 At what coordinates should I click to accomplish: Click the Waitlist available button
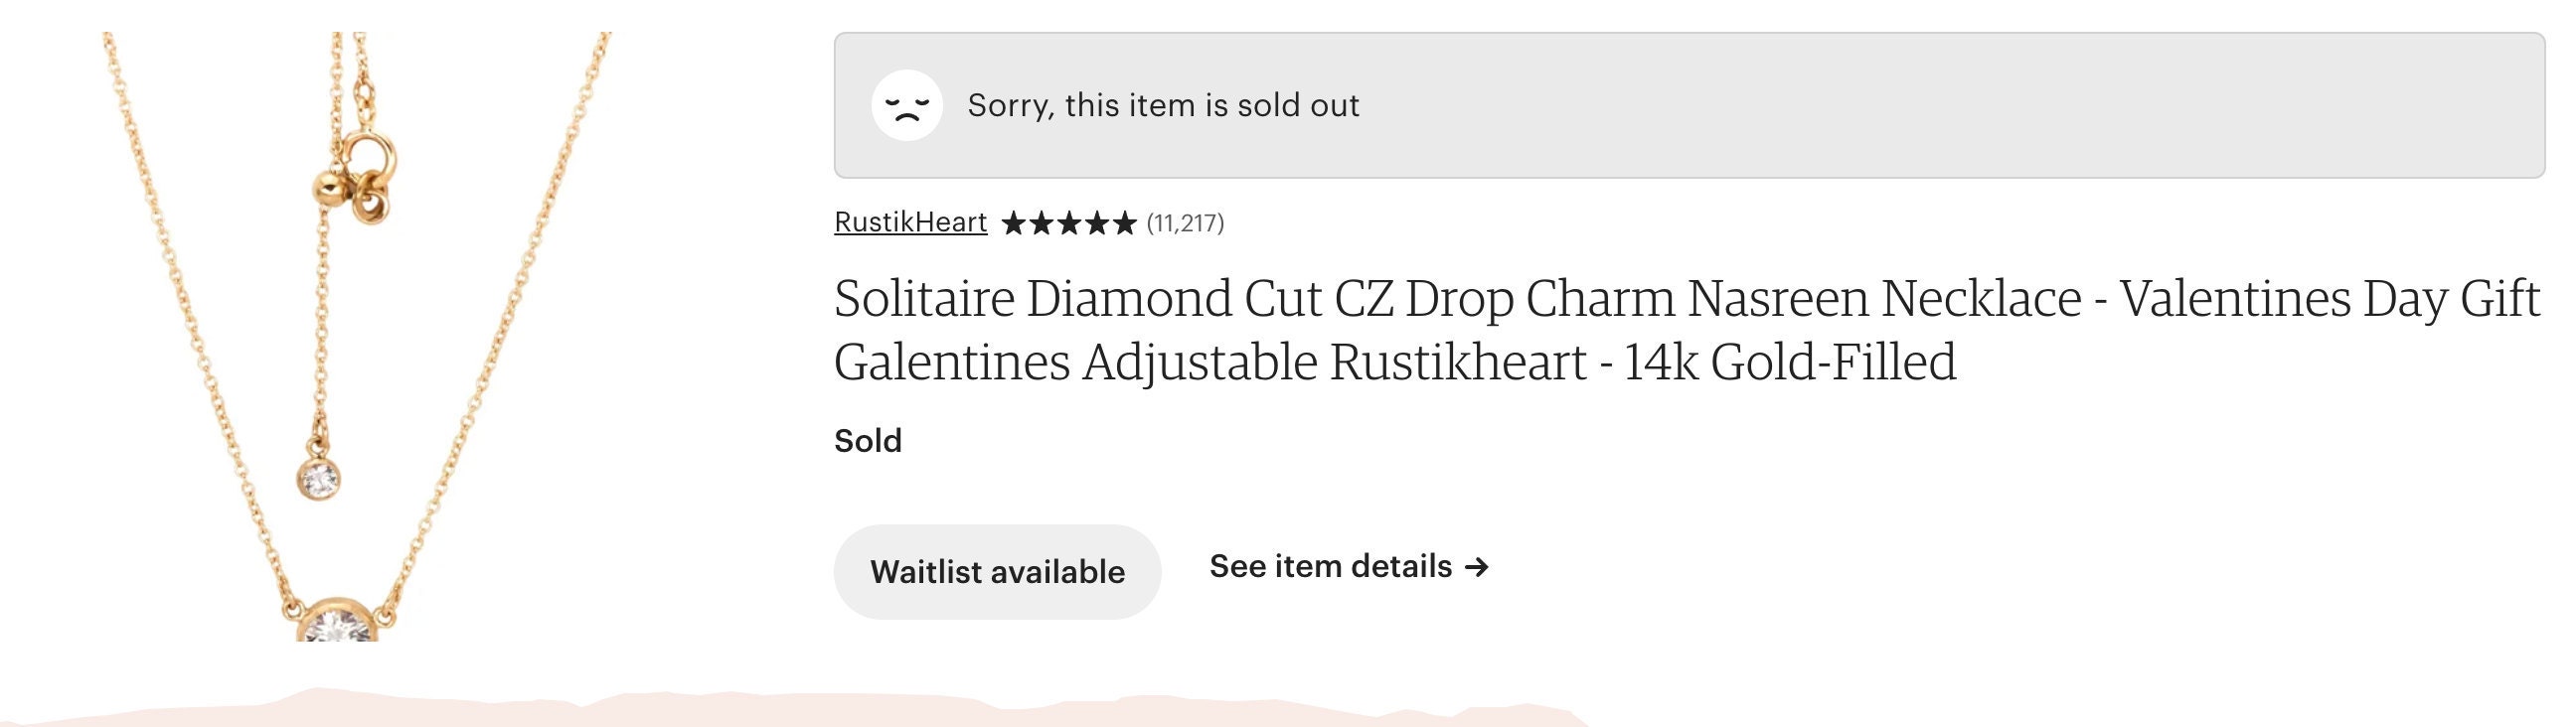[997, 572]
